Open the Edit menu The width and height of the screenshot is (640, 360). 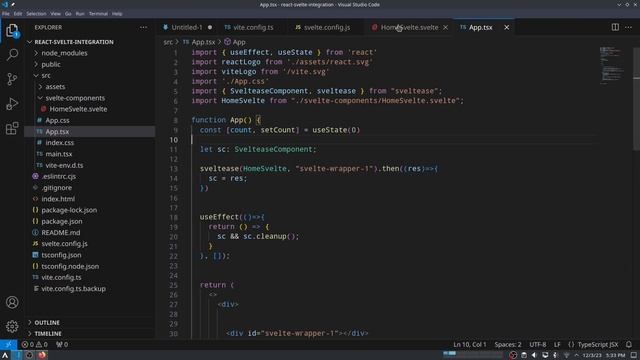coord(18,14)
